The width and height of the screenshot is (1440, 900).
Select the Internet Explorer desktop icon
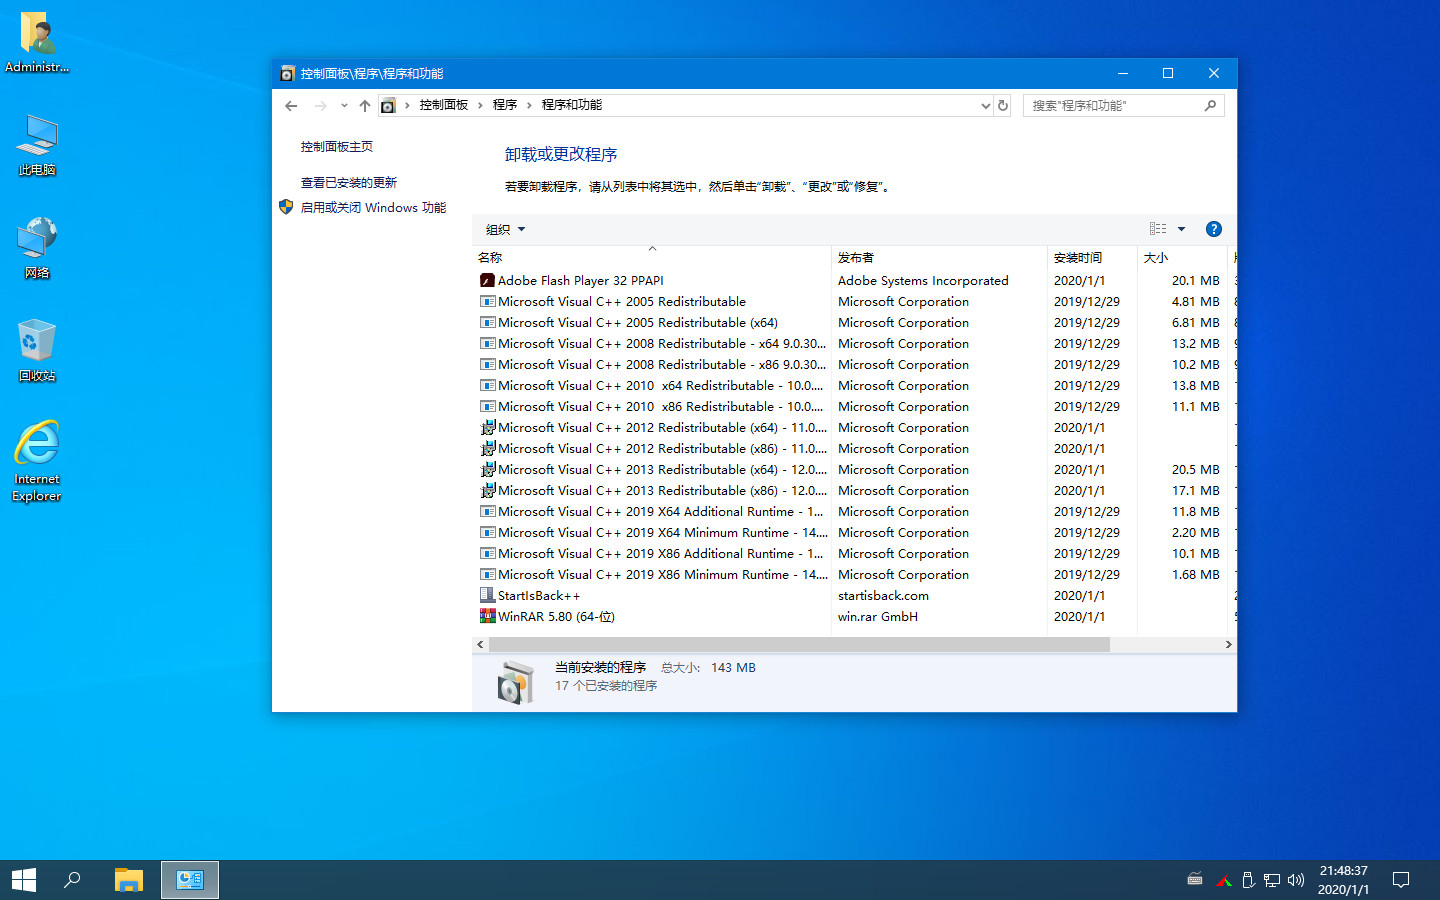[37, 461]
